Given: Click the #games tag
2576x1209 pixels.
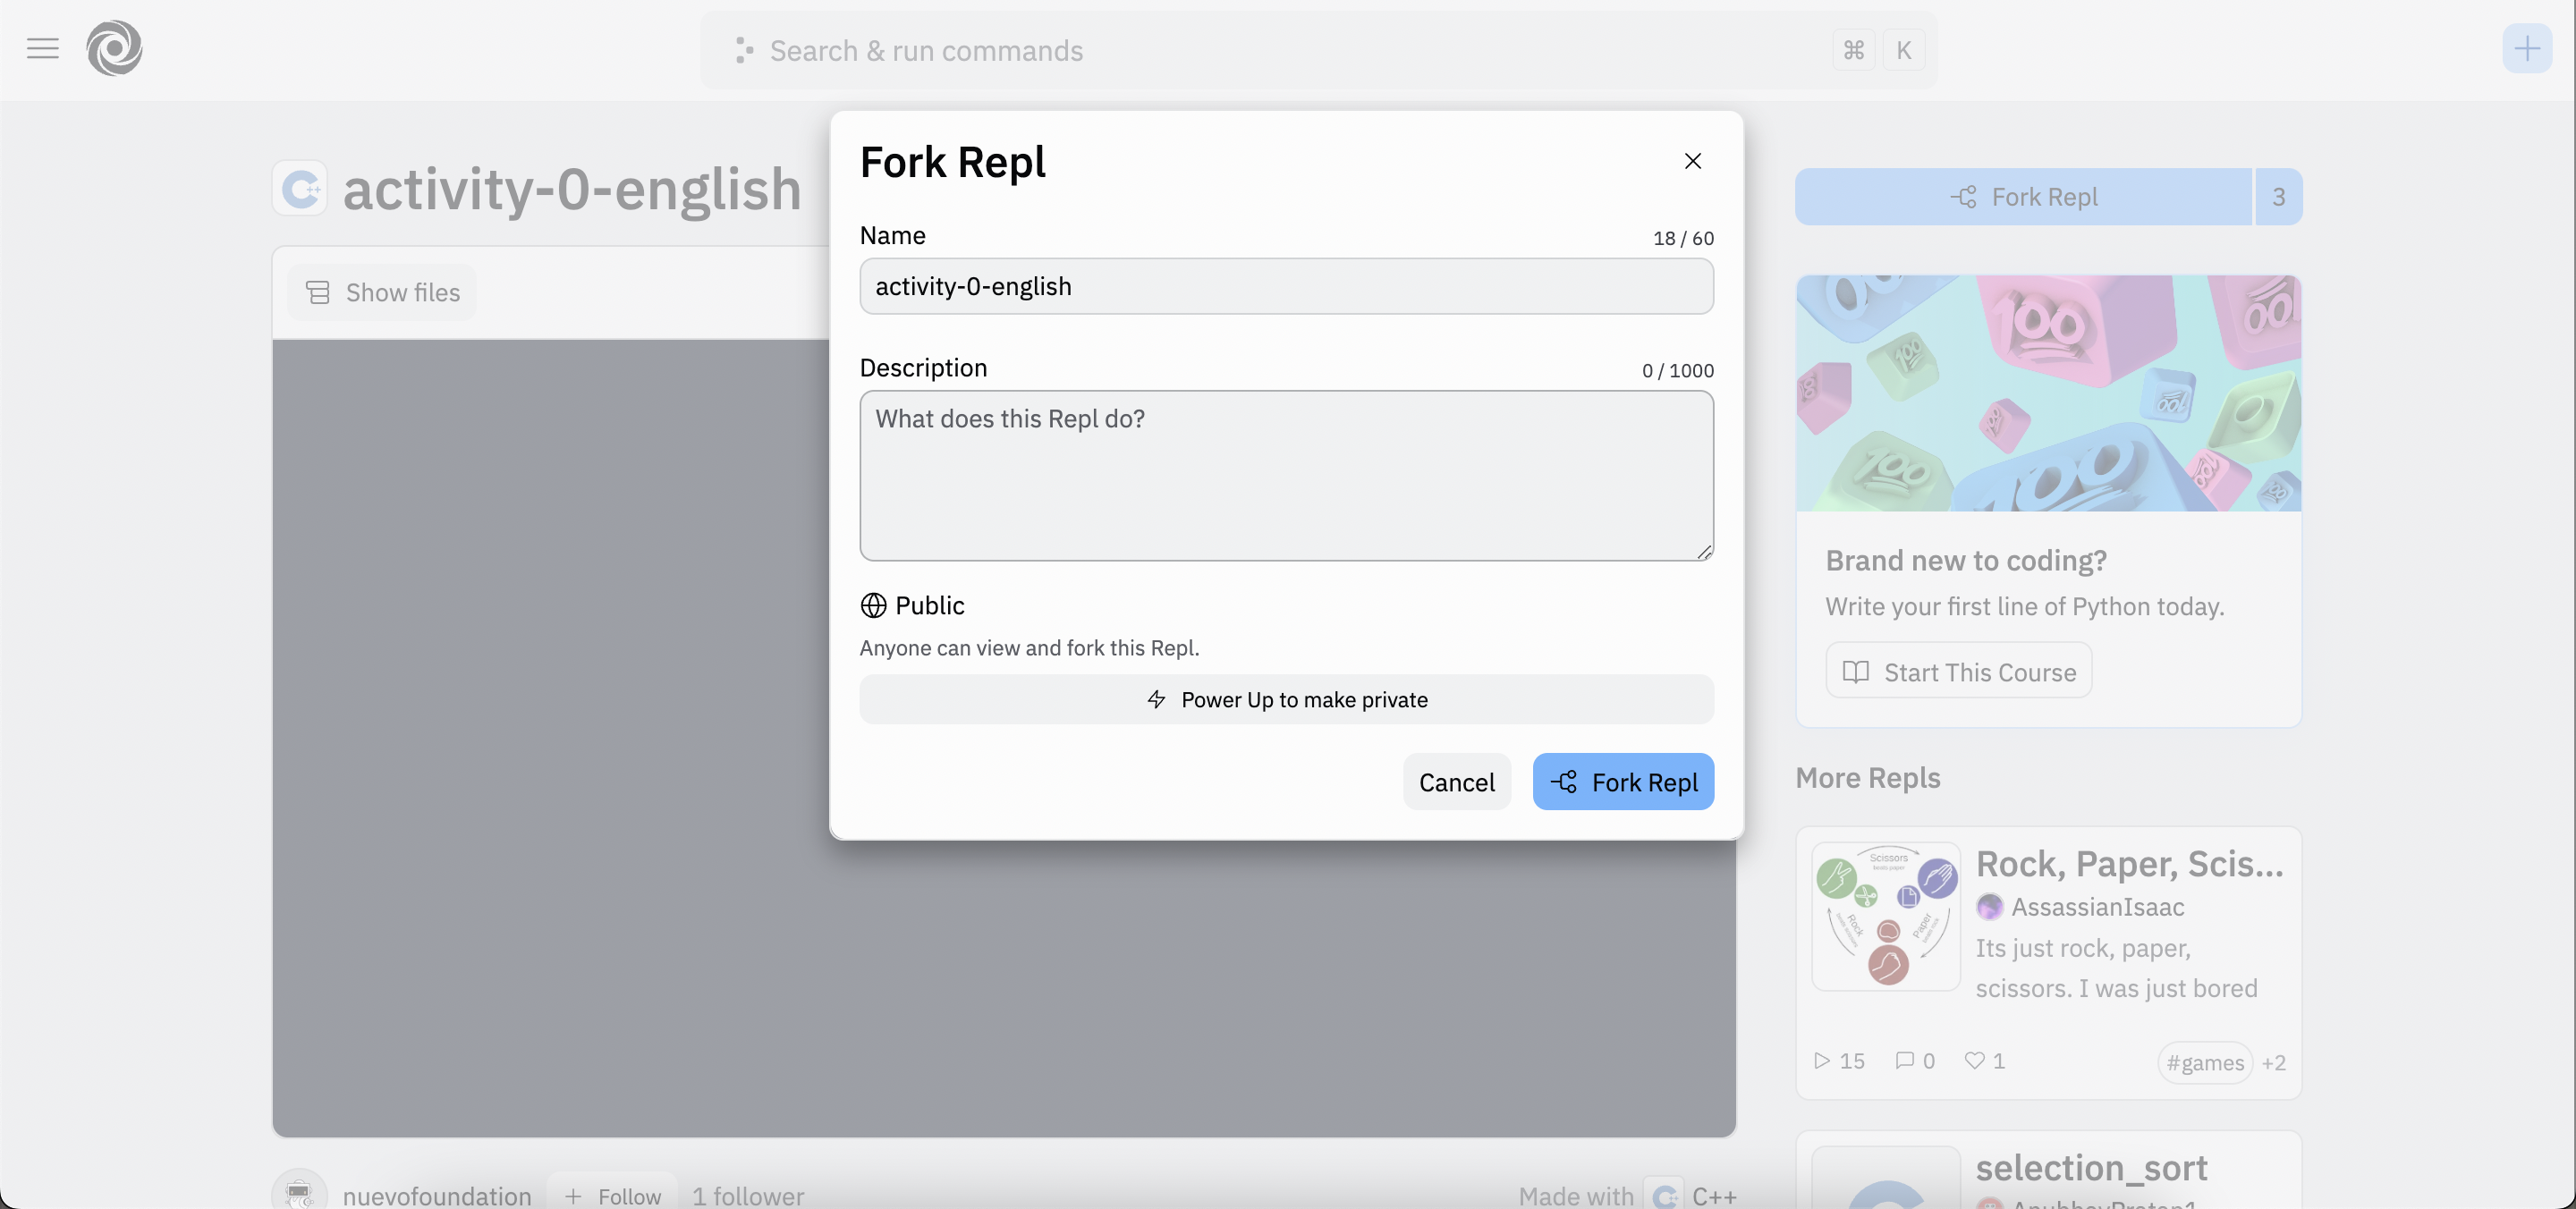Looking at the screenshot, I should point(2204,1062).
